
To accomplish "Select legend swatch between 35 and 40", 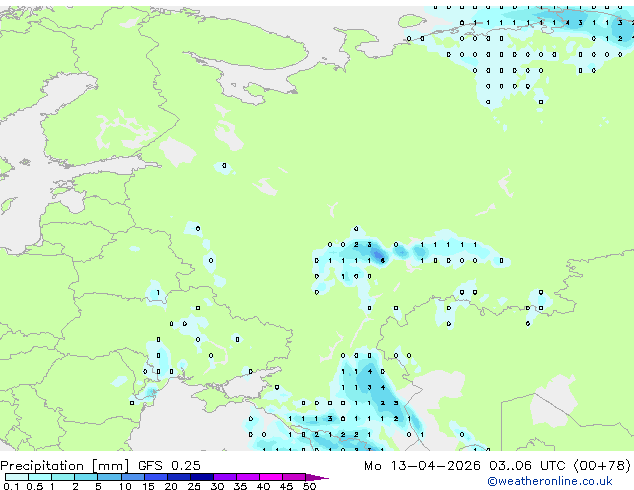I will tap(247, 477).
